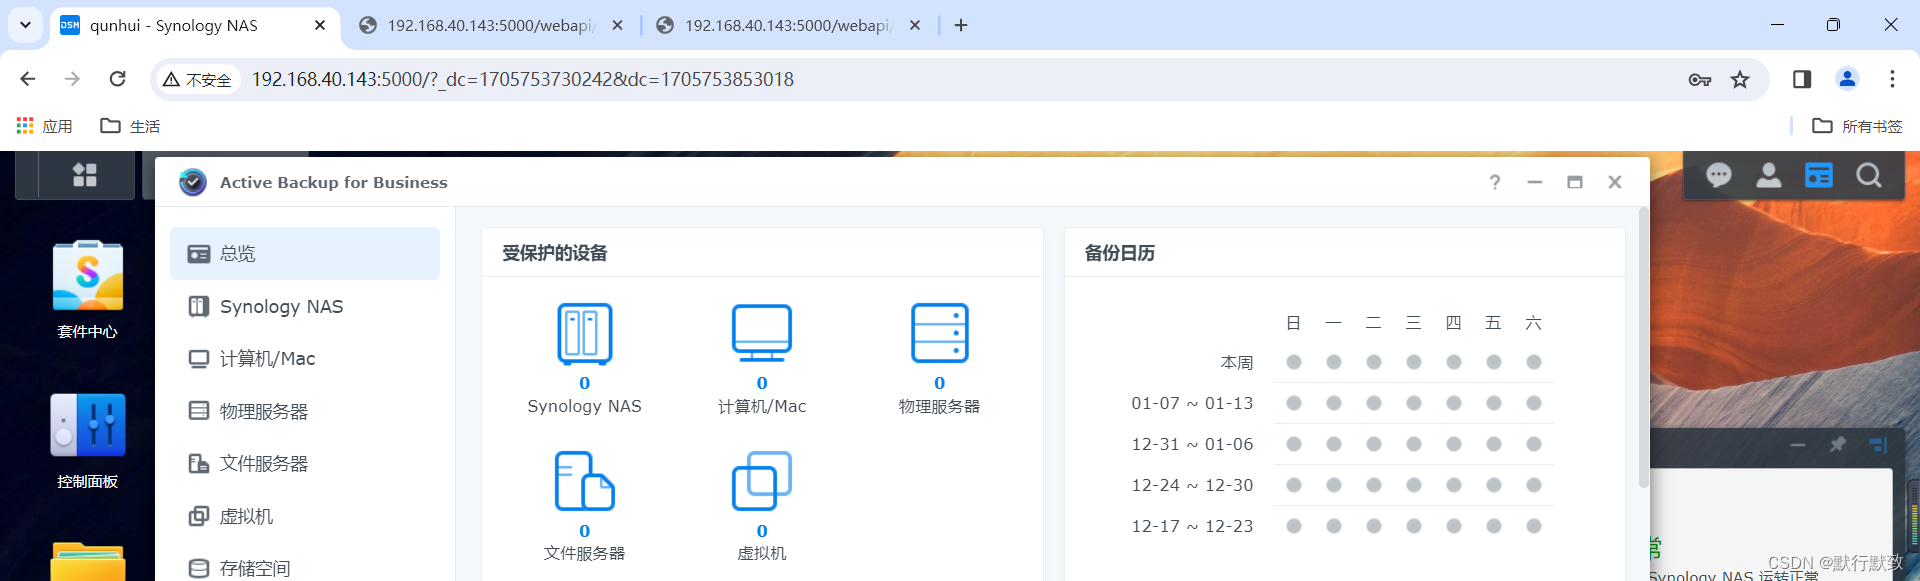Bookmark this page with the star icon

pos(1741,80)
